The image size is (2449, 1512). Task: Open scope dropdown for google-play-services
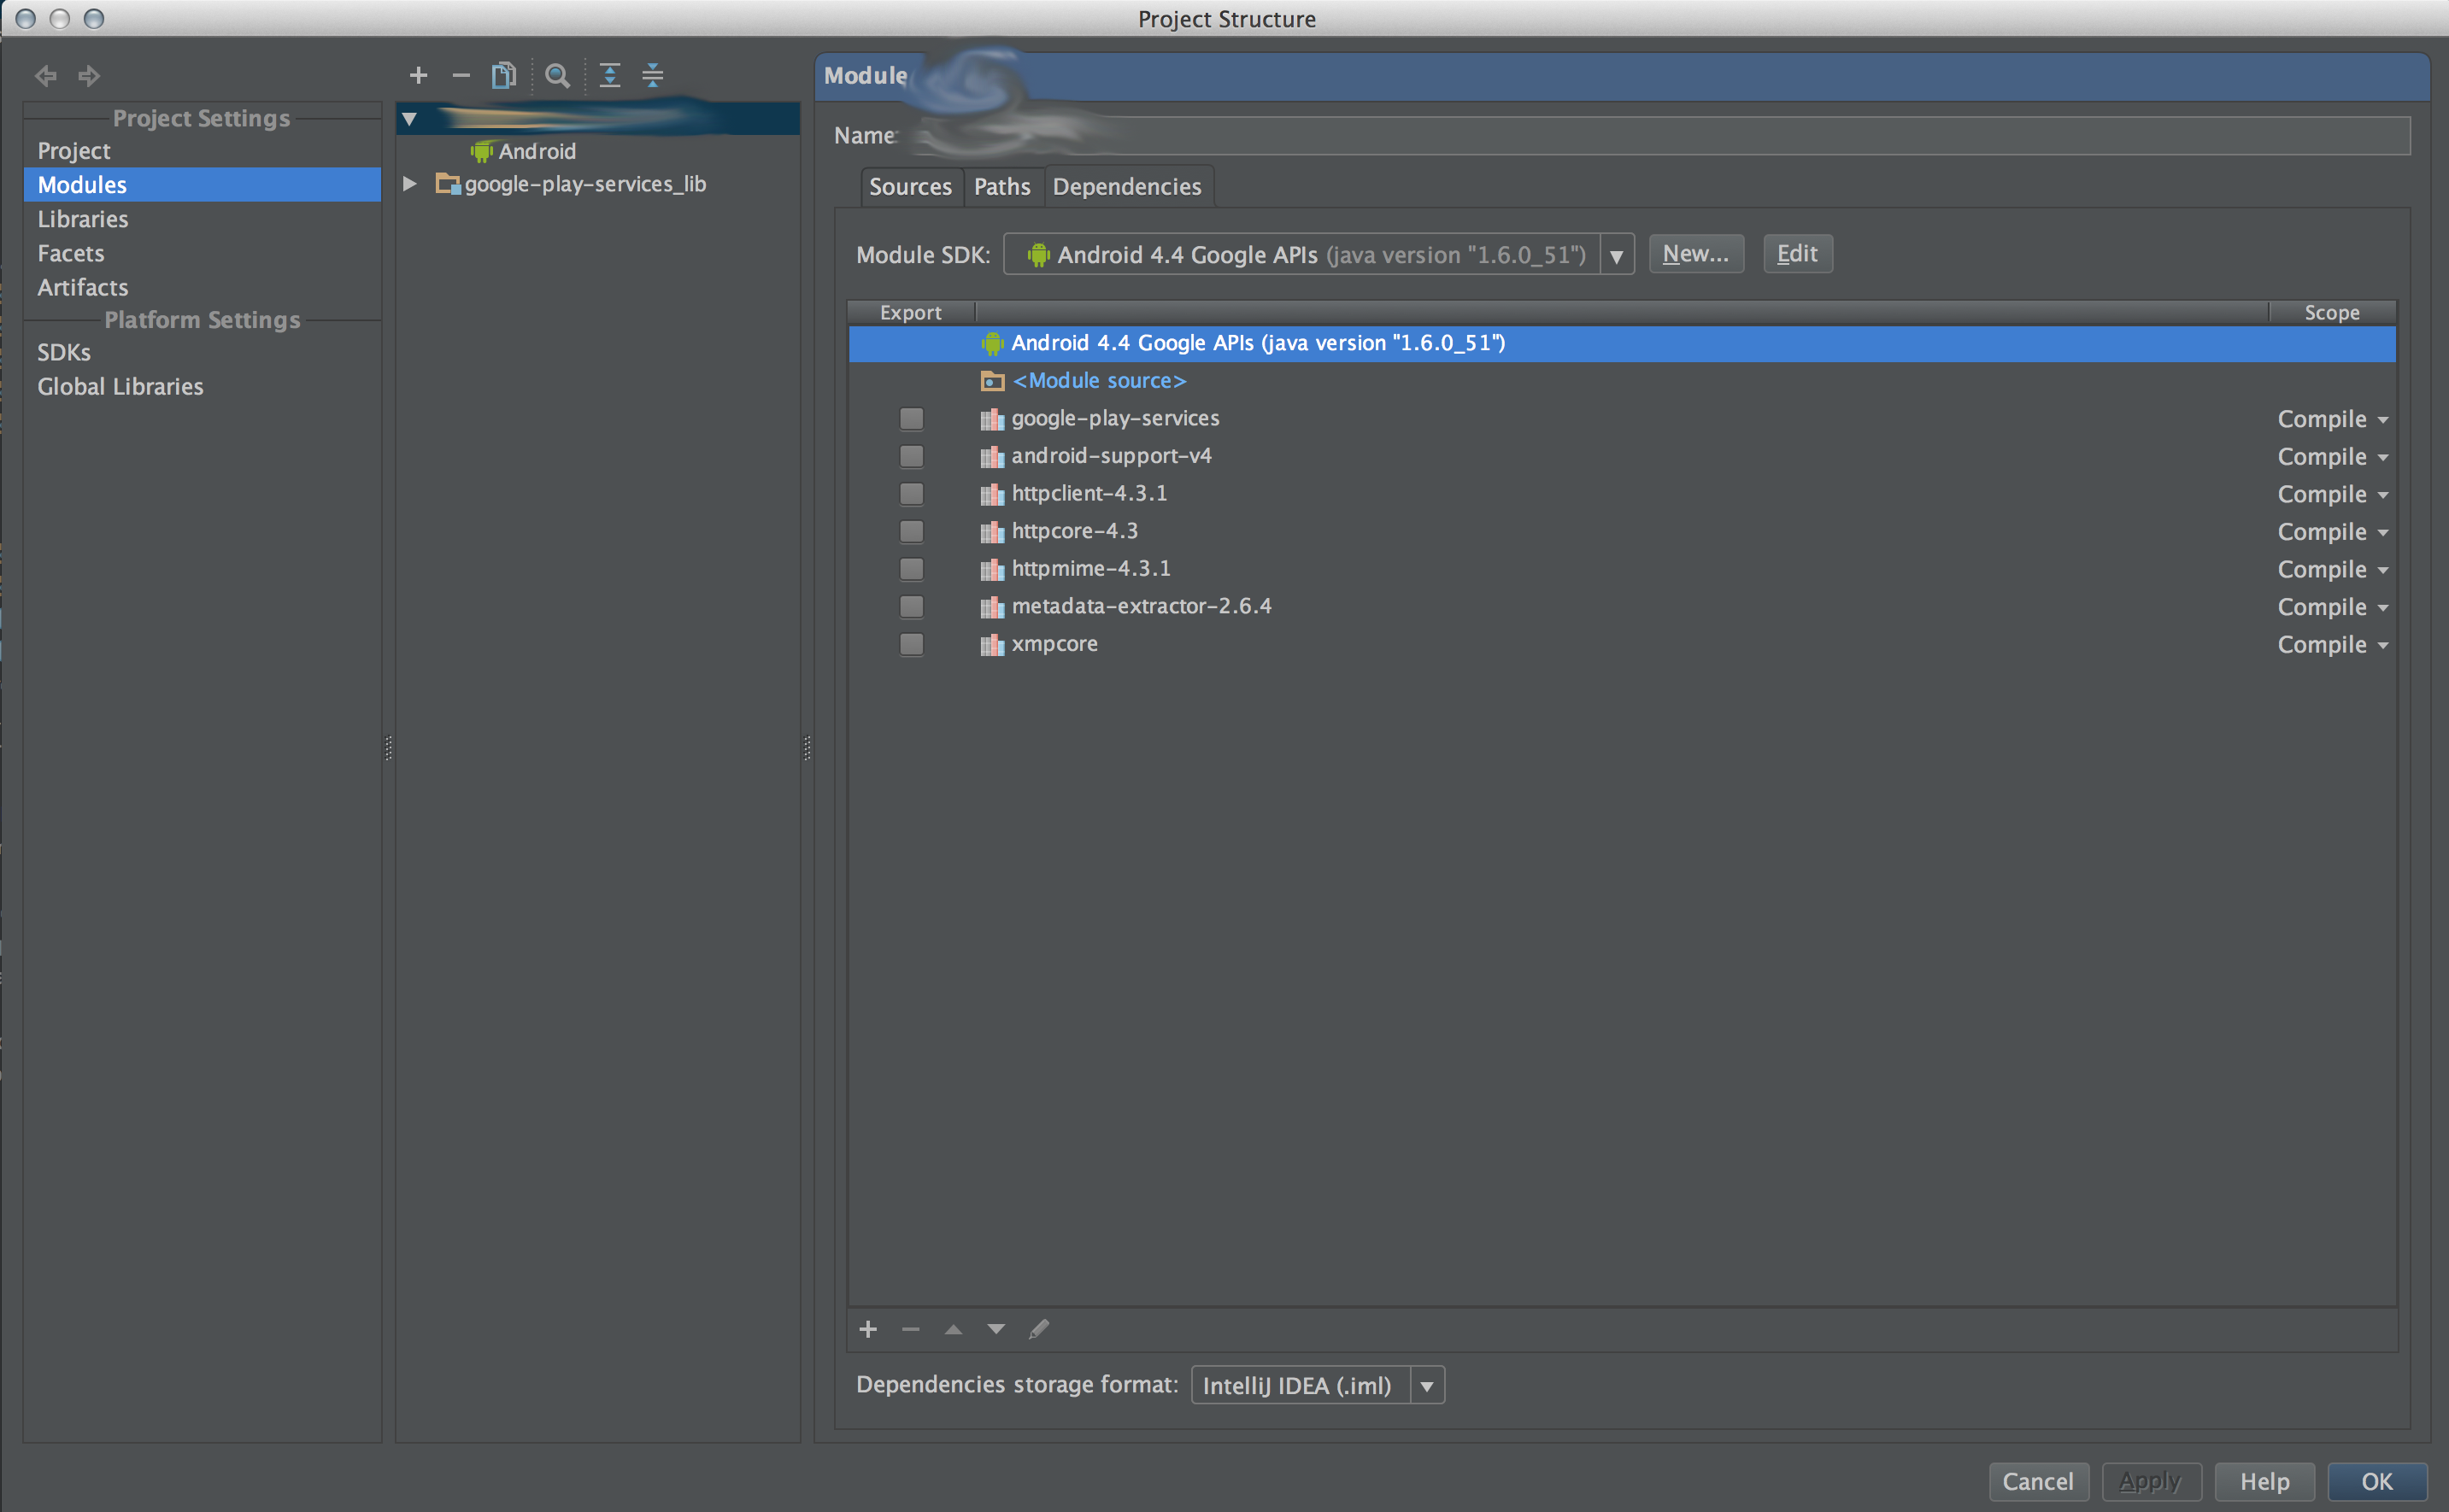2332,419
